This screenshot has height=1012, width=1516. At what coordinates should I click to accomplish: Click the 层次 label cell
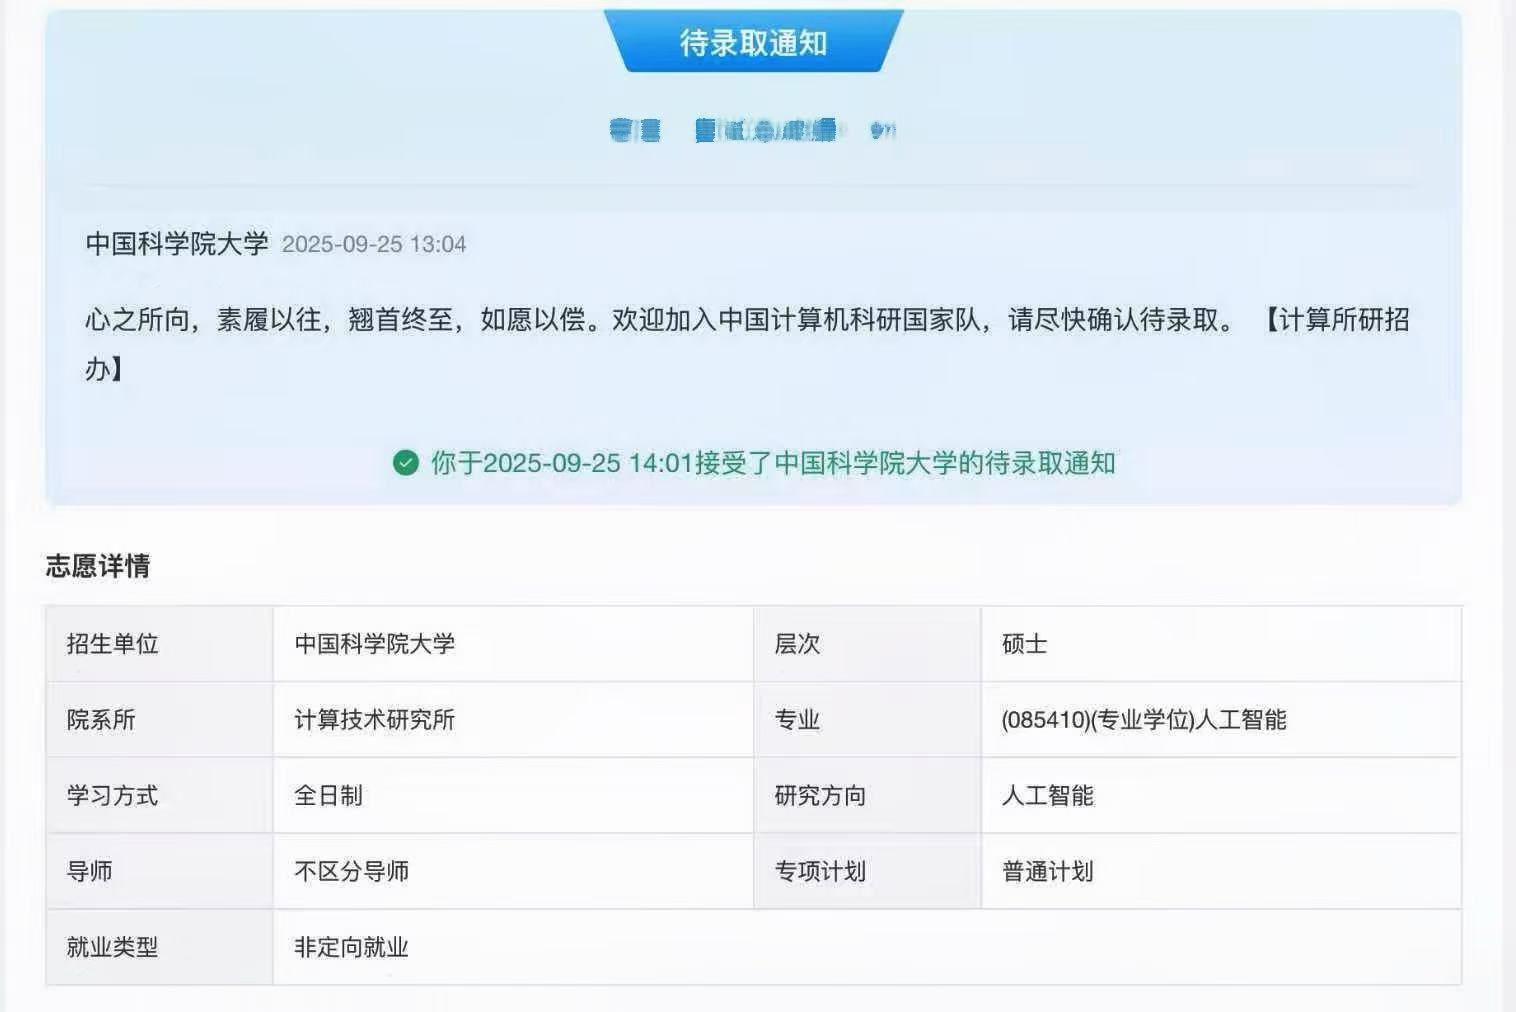pyautogui.click(x=867, y=644)
